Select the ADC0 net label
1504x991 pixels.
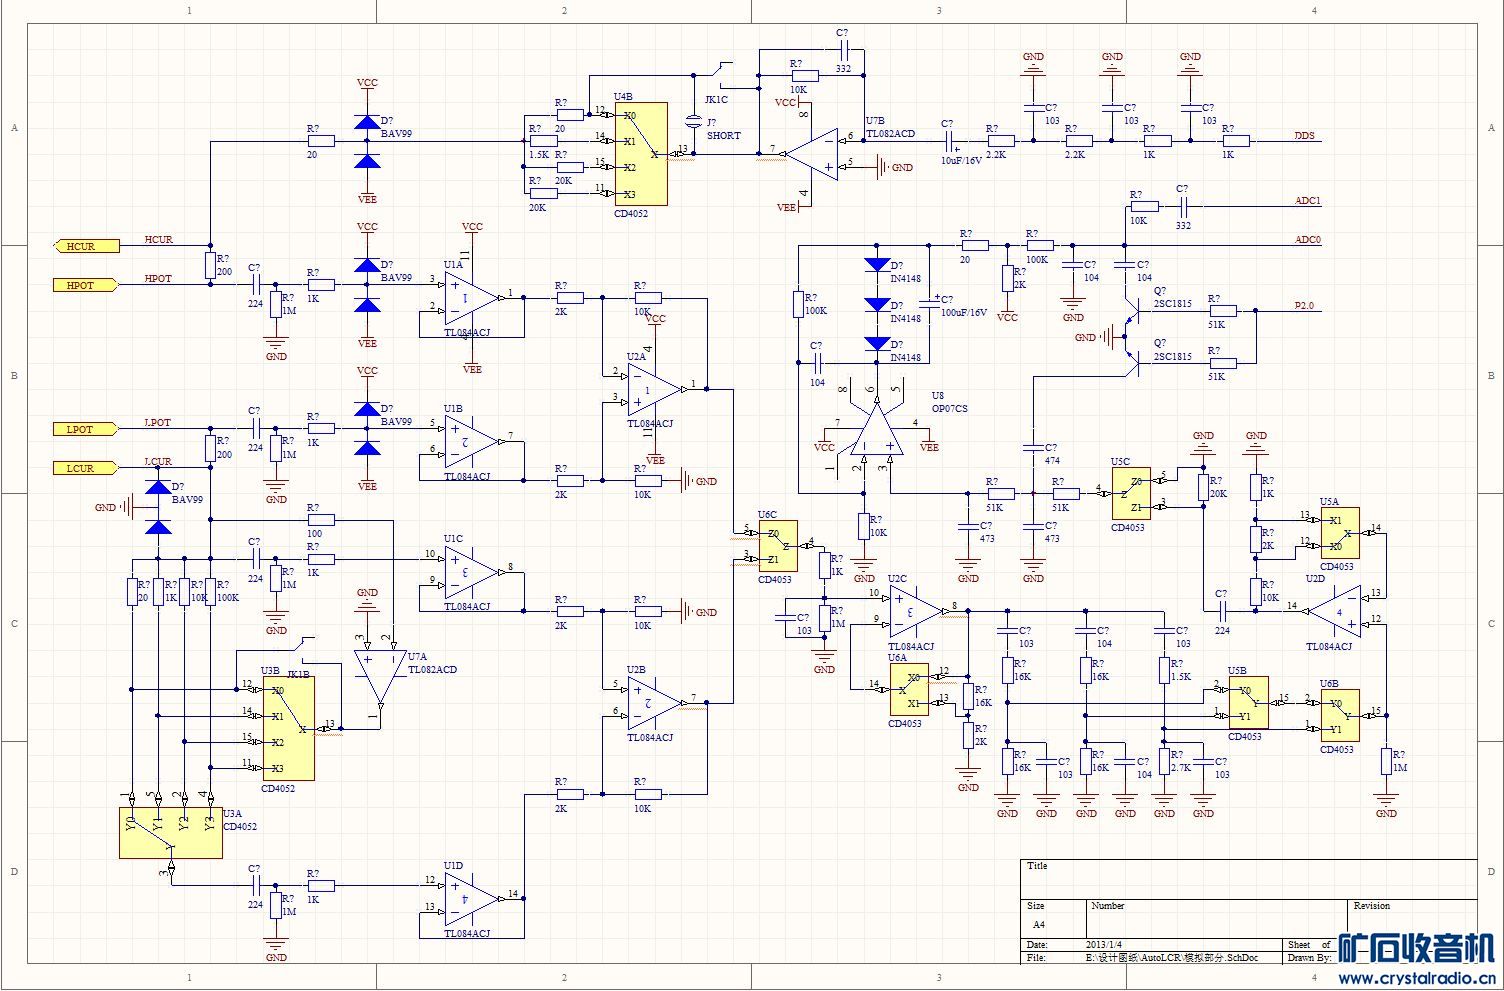click(x=1308, y=239)
